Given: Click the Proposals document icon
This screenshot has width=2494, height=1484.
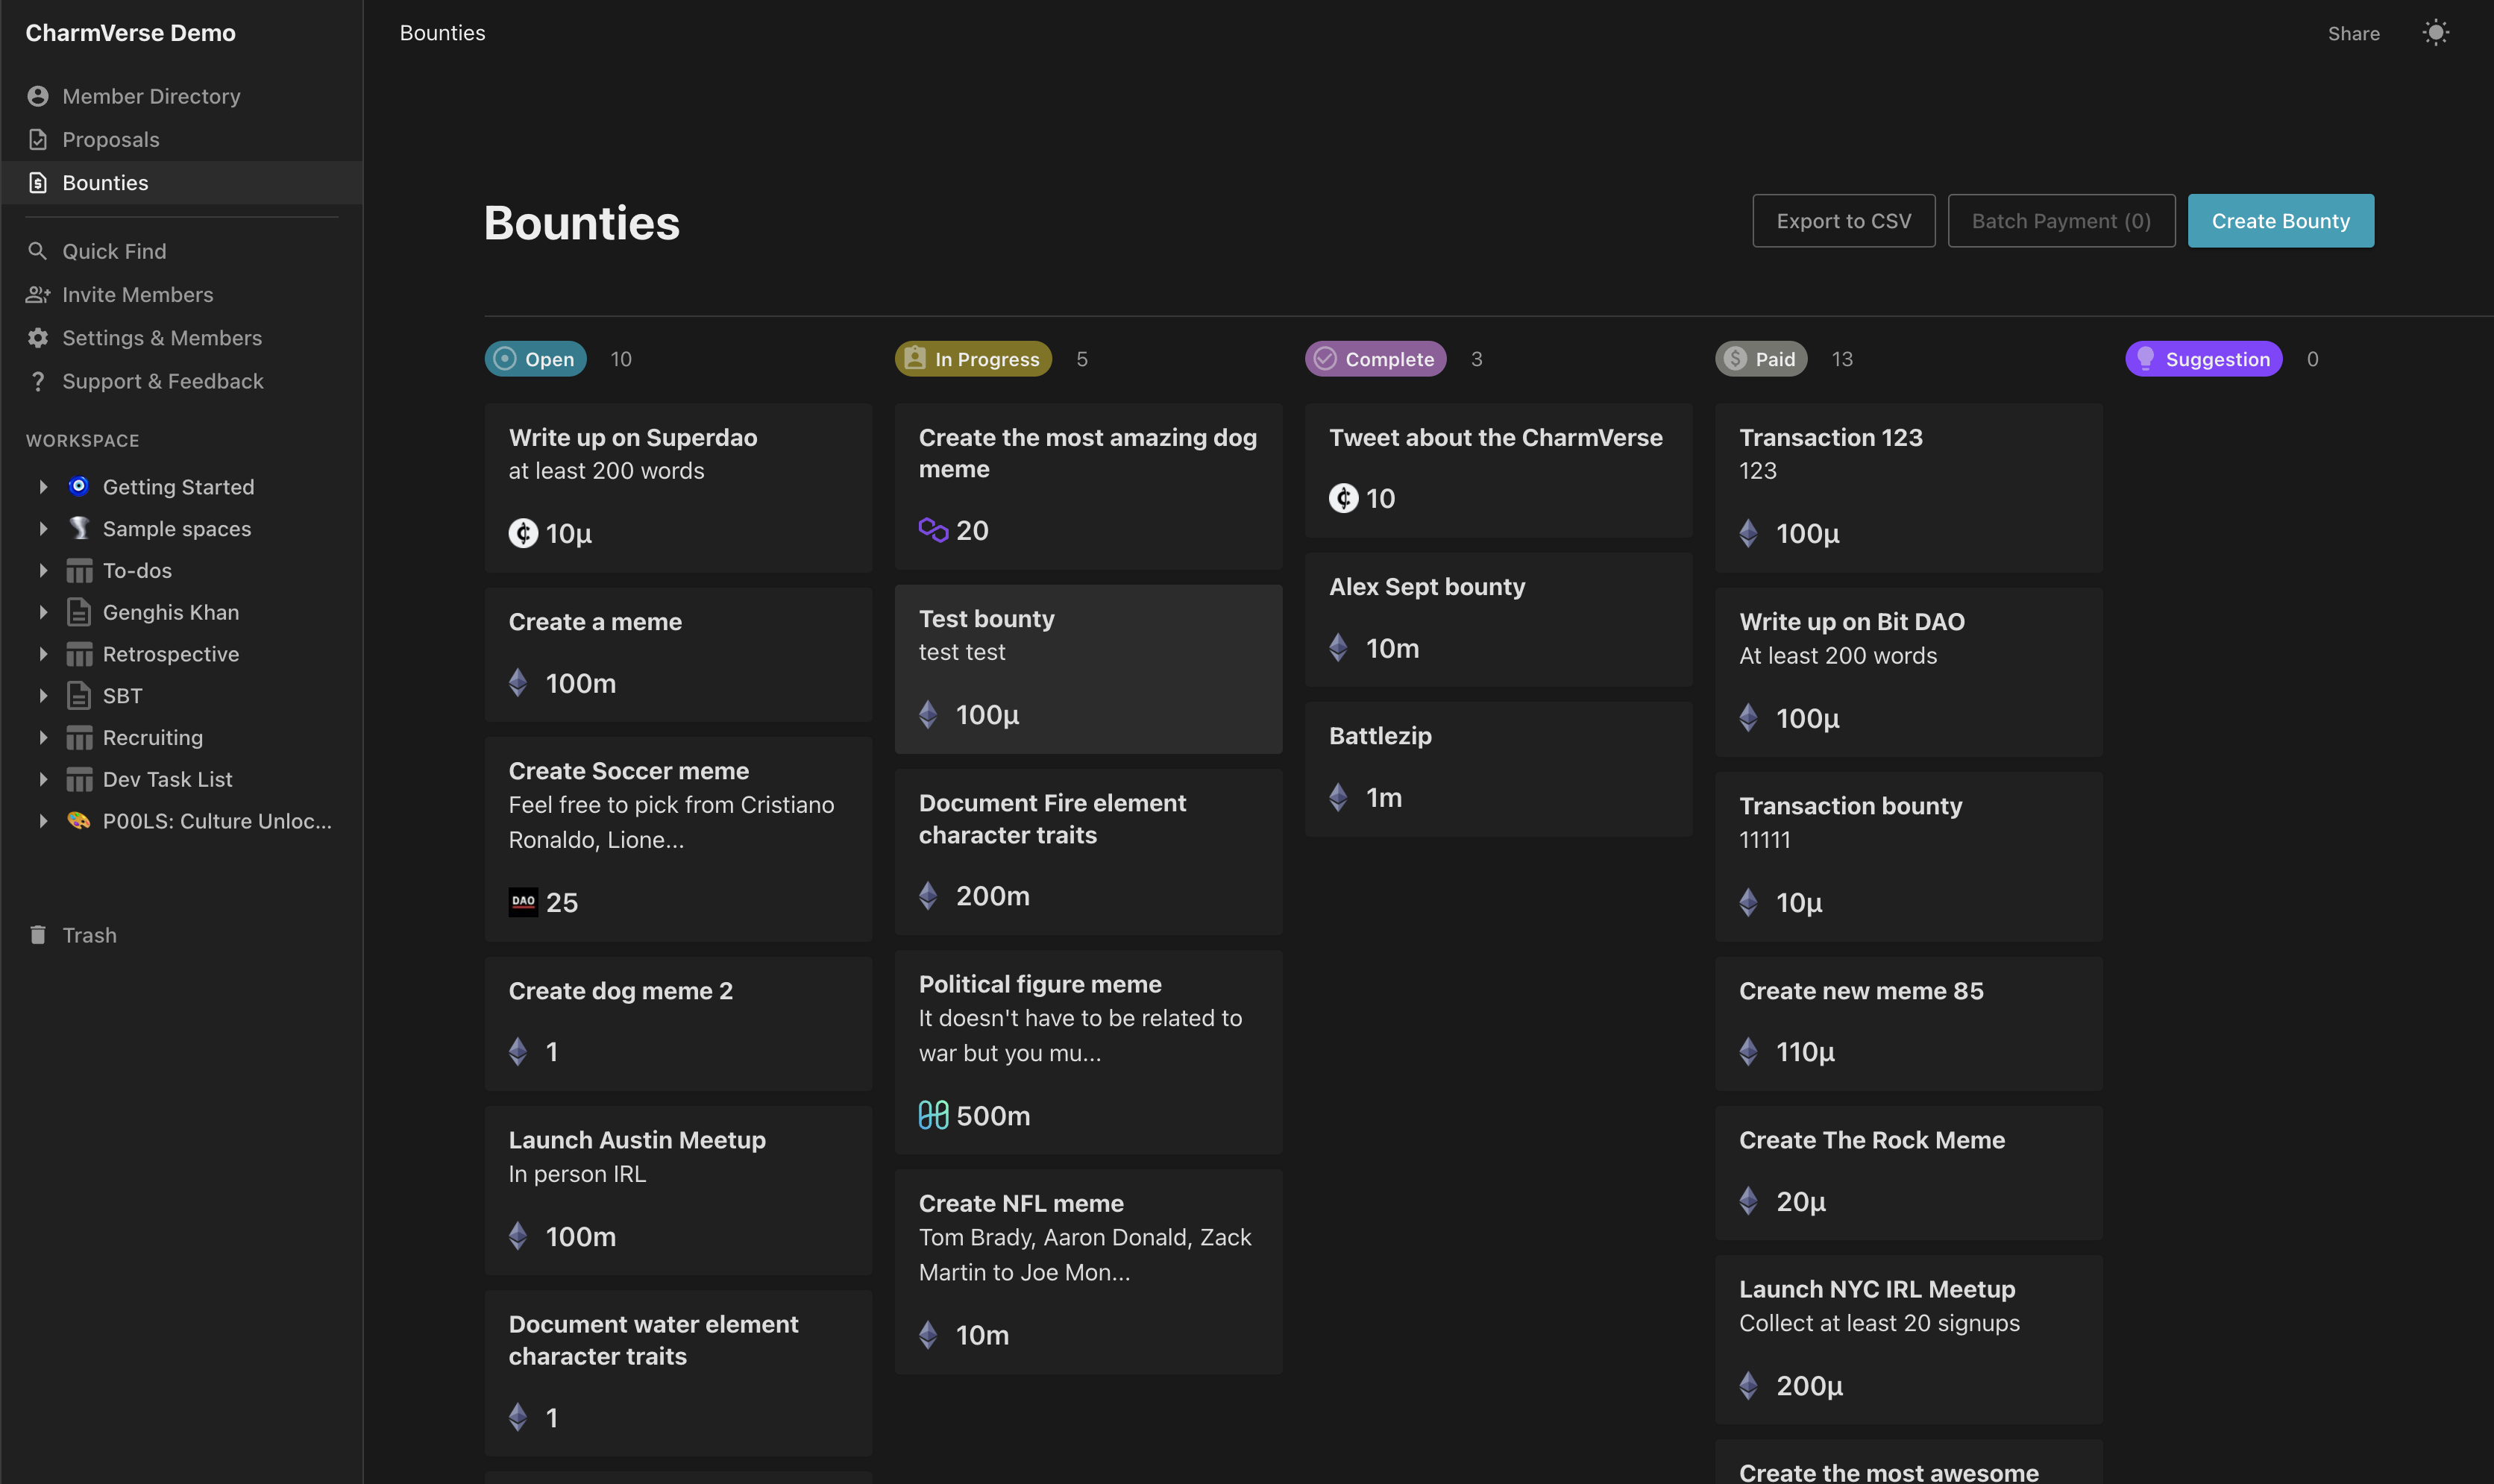Looking at the screenshot, I should [38, 140].
